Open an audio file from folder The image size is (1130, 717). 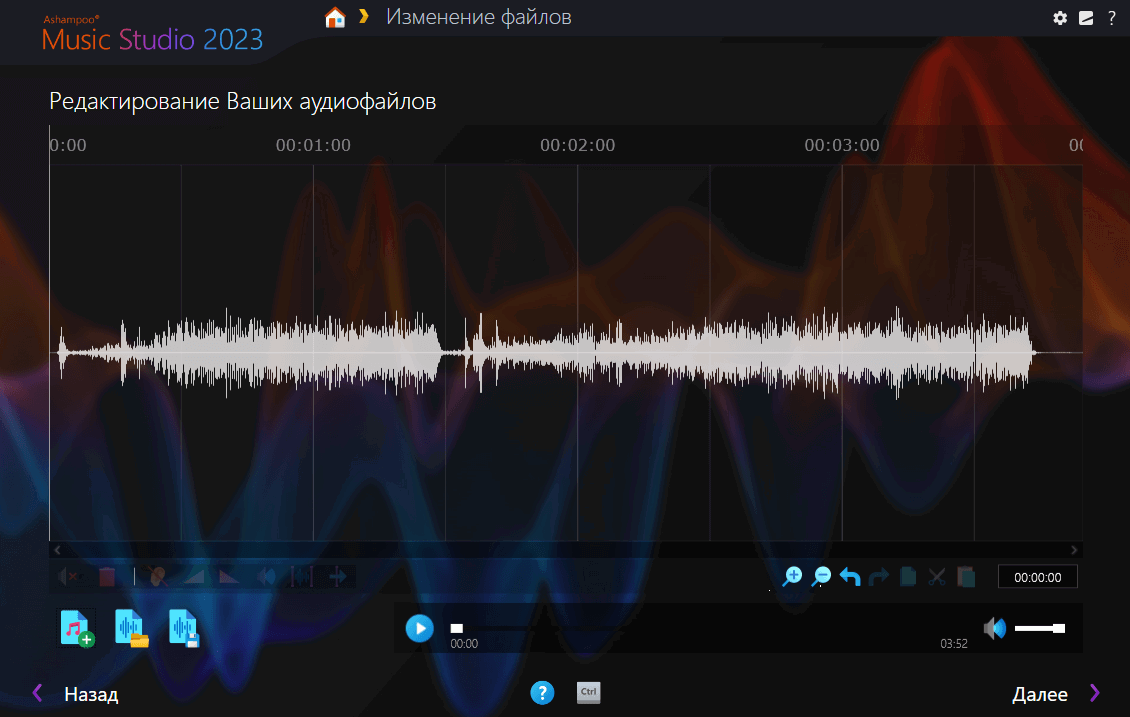131,628
